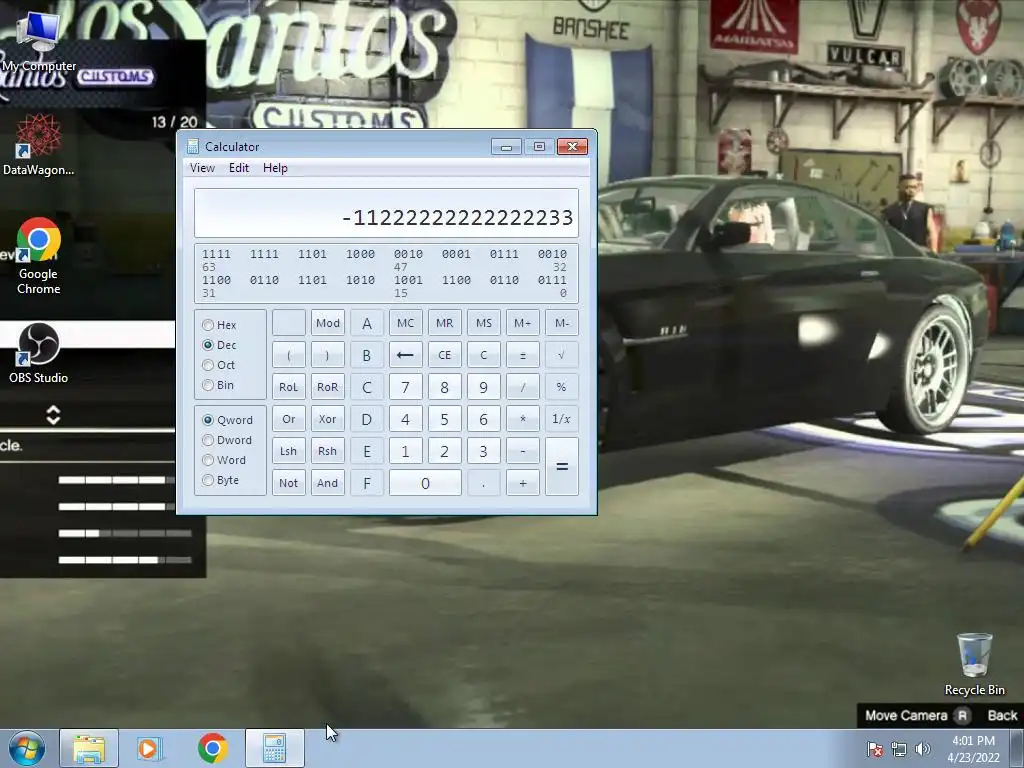
Task: Click the Rsh shift right button
Action: click(328, 451)
